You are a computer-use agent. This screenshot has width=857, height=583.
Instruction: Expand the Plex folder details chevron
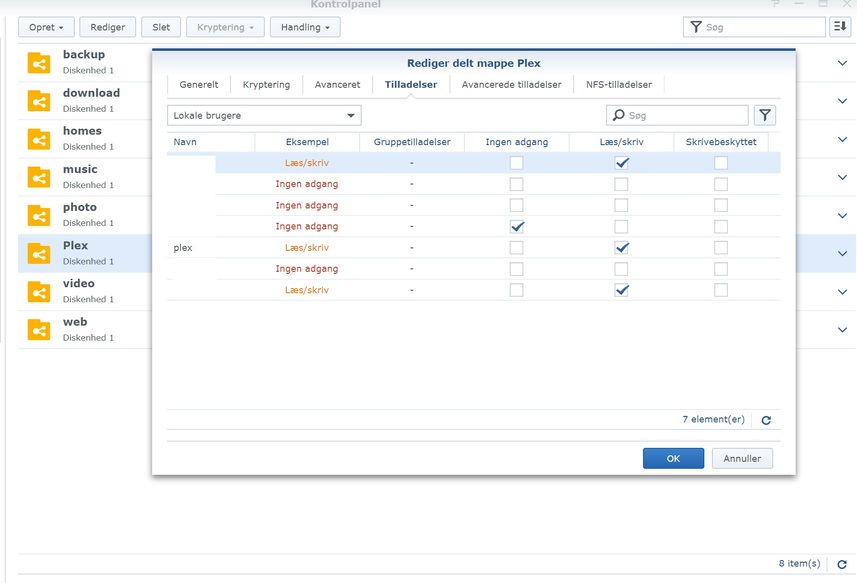[x=842, y=254]
